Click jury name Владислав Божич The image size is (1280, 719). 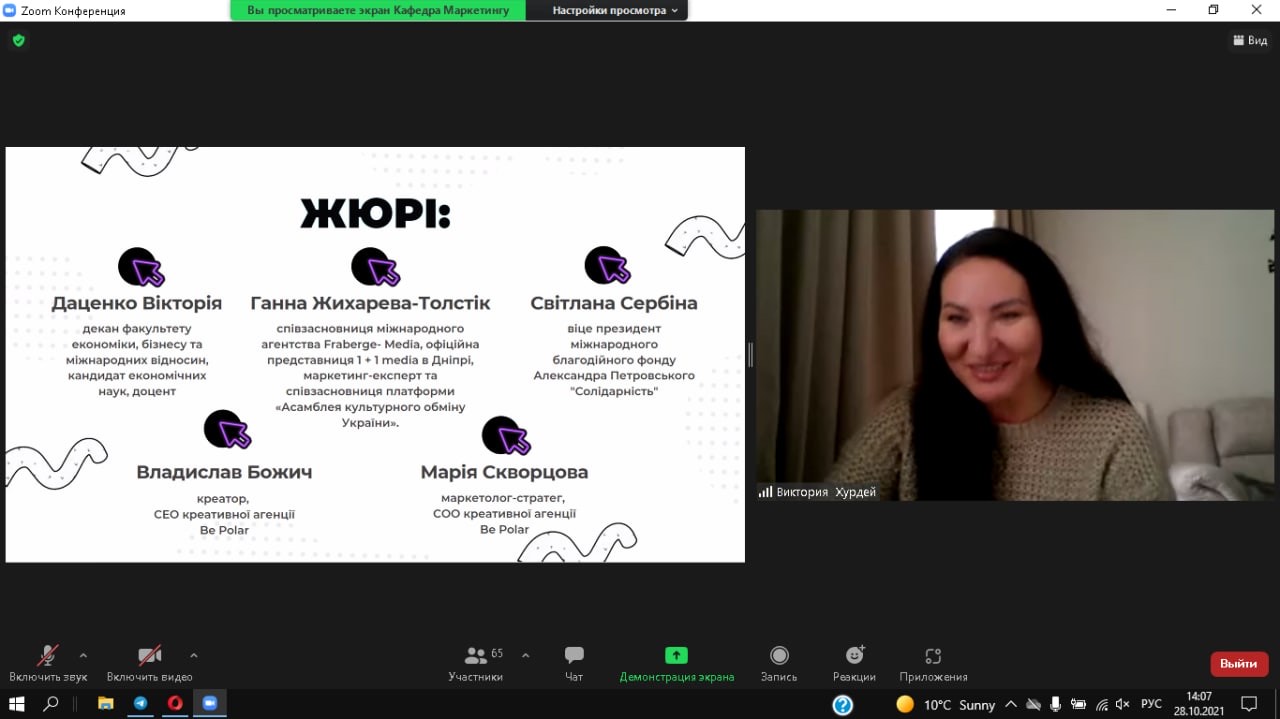click(224, 472)
